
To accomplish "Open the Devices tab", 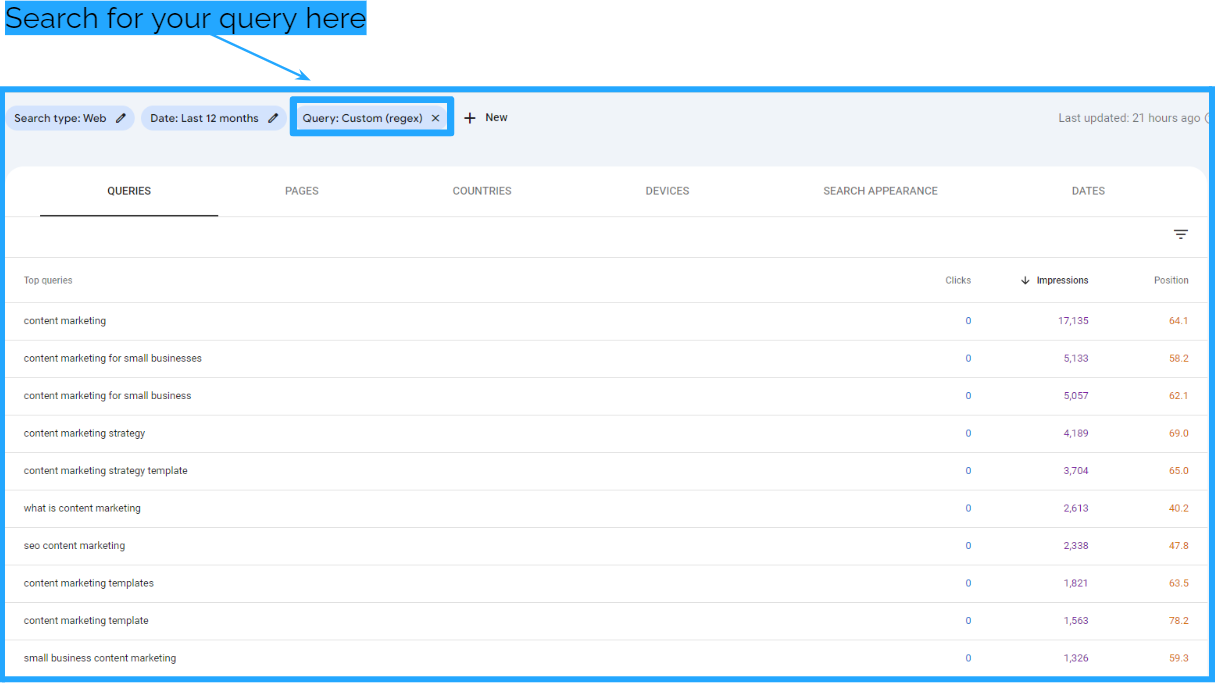I will pos(667,191).
